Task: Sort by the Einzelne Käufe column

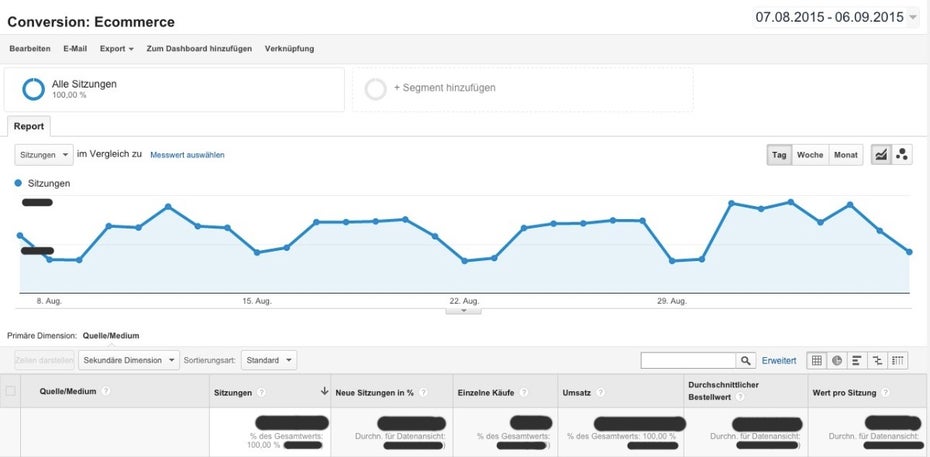Action: [486, 393]
